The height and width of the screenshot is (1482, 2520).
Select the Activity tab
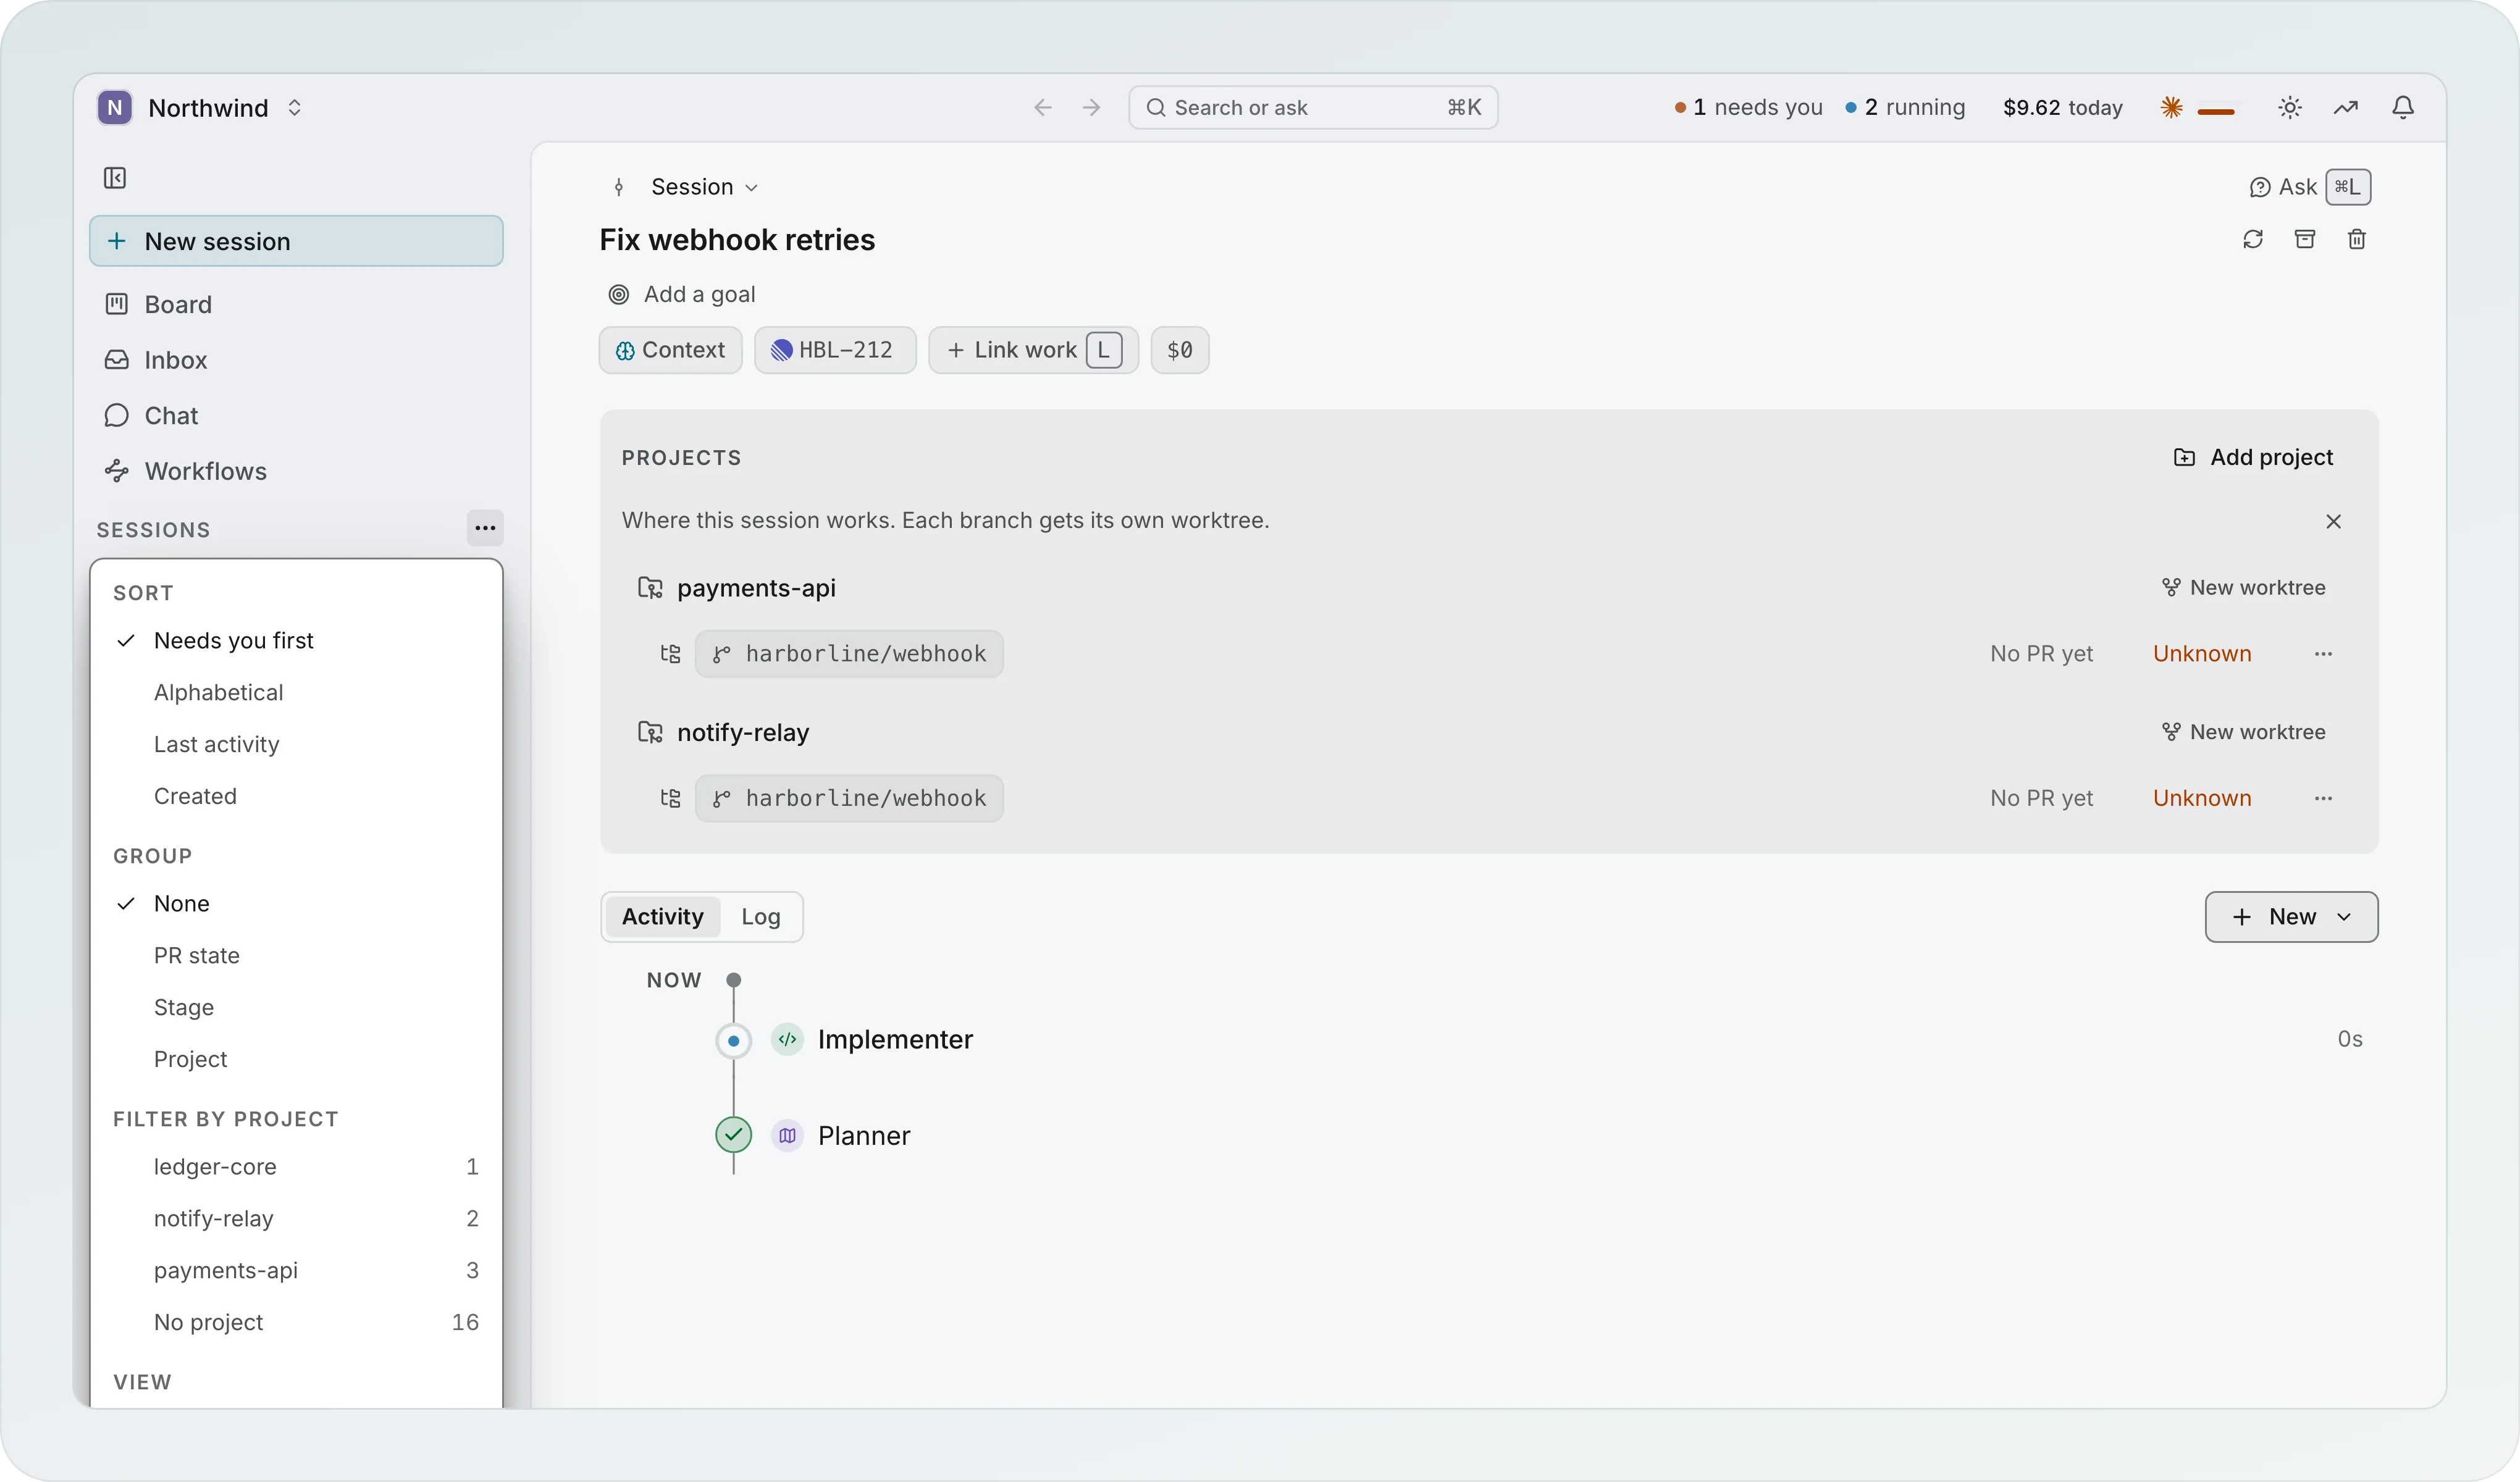click(x=663, y=916)
